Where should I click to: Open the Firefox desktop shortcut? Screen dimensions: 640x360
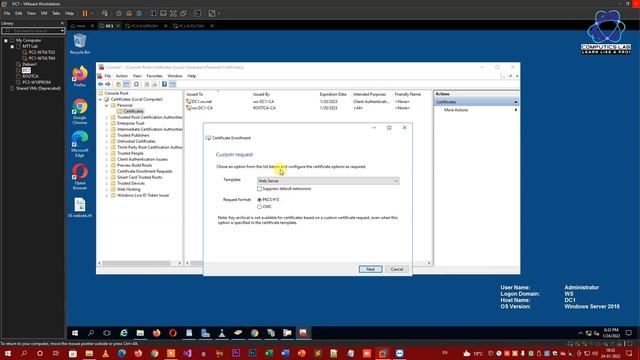(x=80, y=76)
